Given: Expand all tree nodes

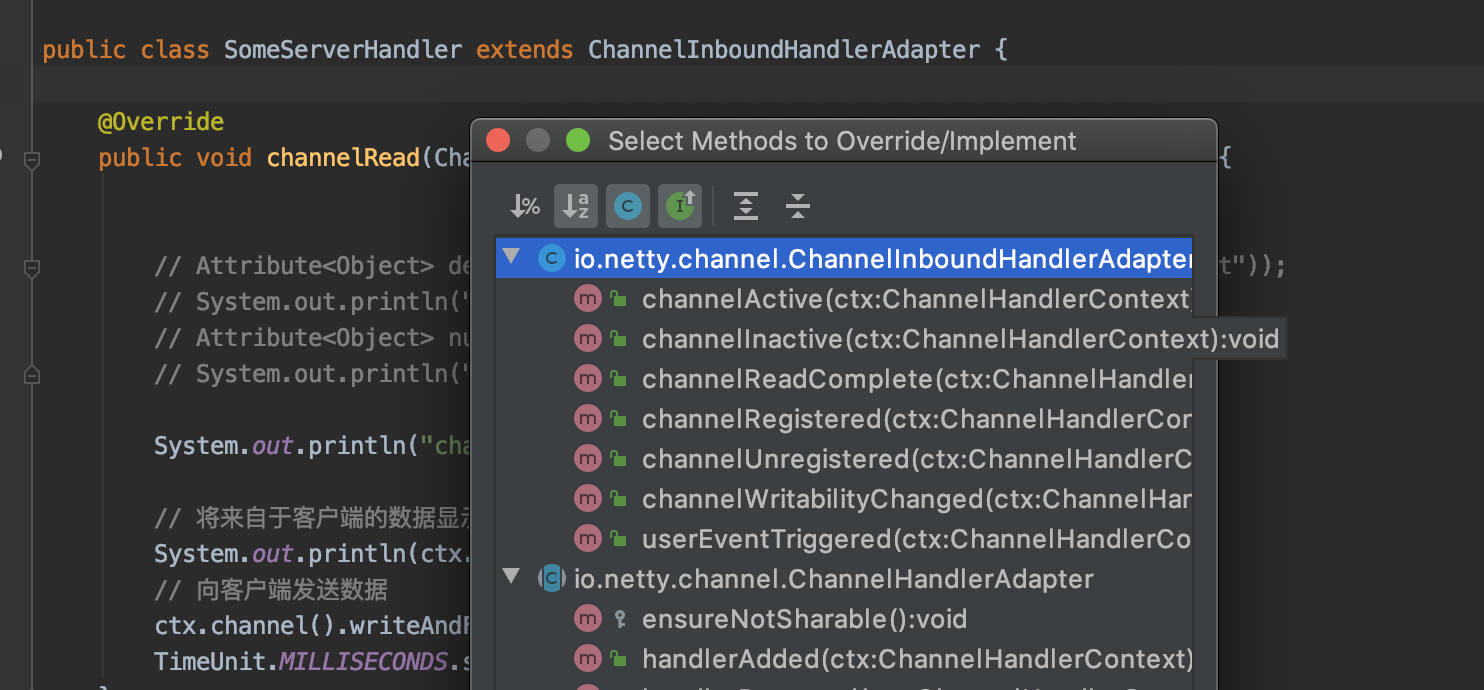Looking at the screenshot, I should pos(746,206).
